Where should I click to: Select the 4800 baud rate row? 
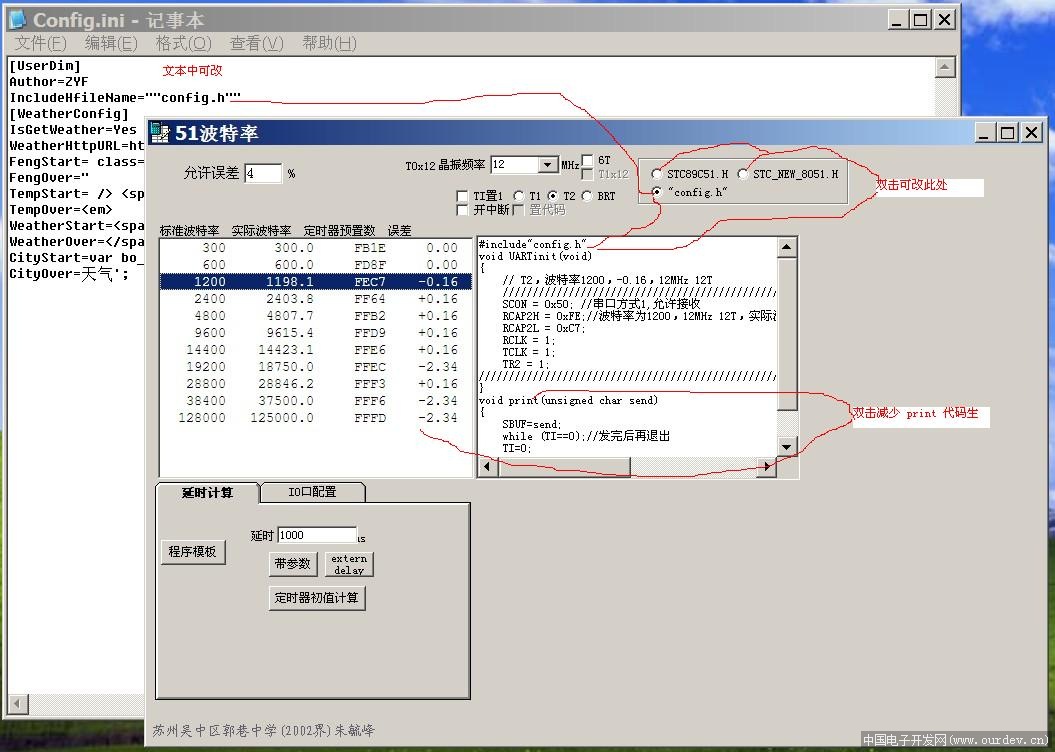tap(315, 315)
